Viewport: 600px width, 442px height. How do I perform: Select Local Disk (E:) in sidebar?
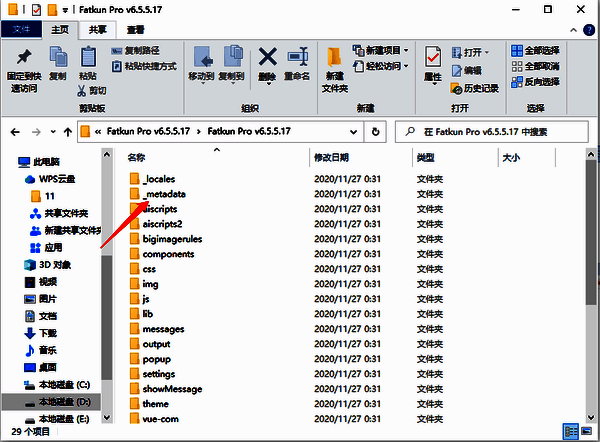[57, 419]
